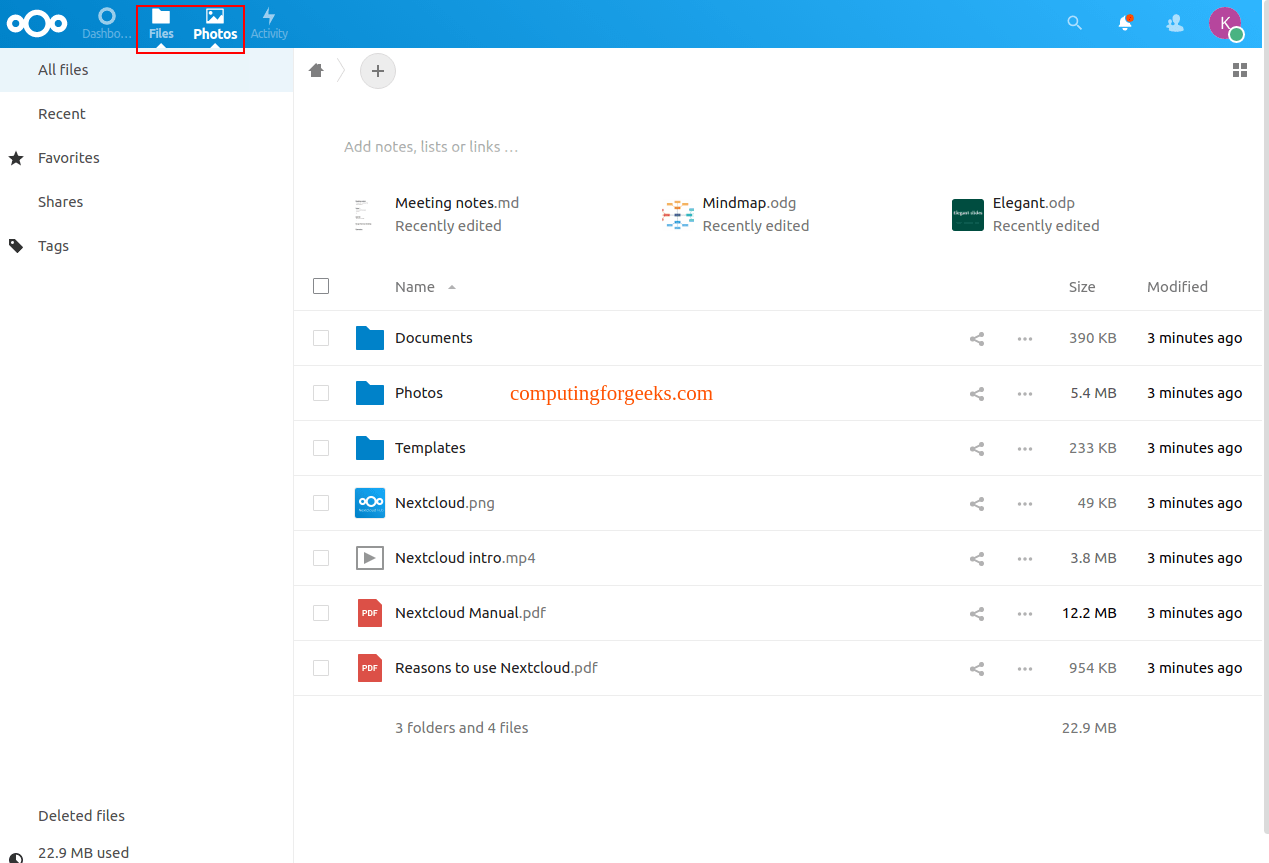Open the Activity app icon
1269x863 pixels.
[x=268, y=23]
